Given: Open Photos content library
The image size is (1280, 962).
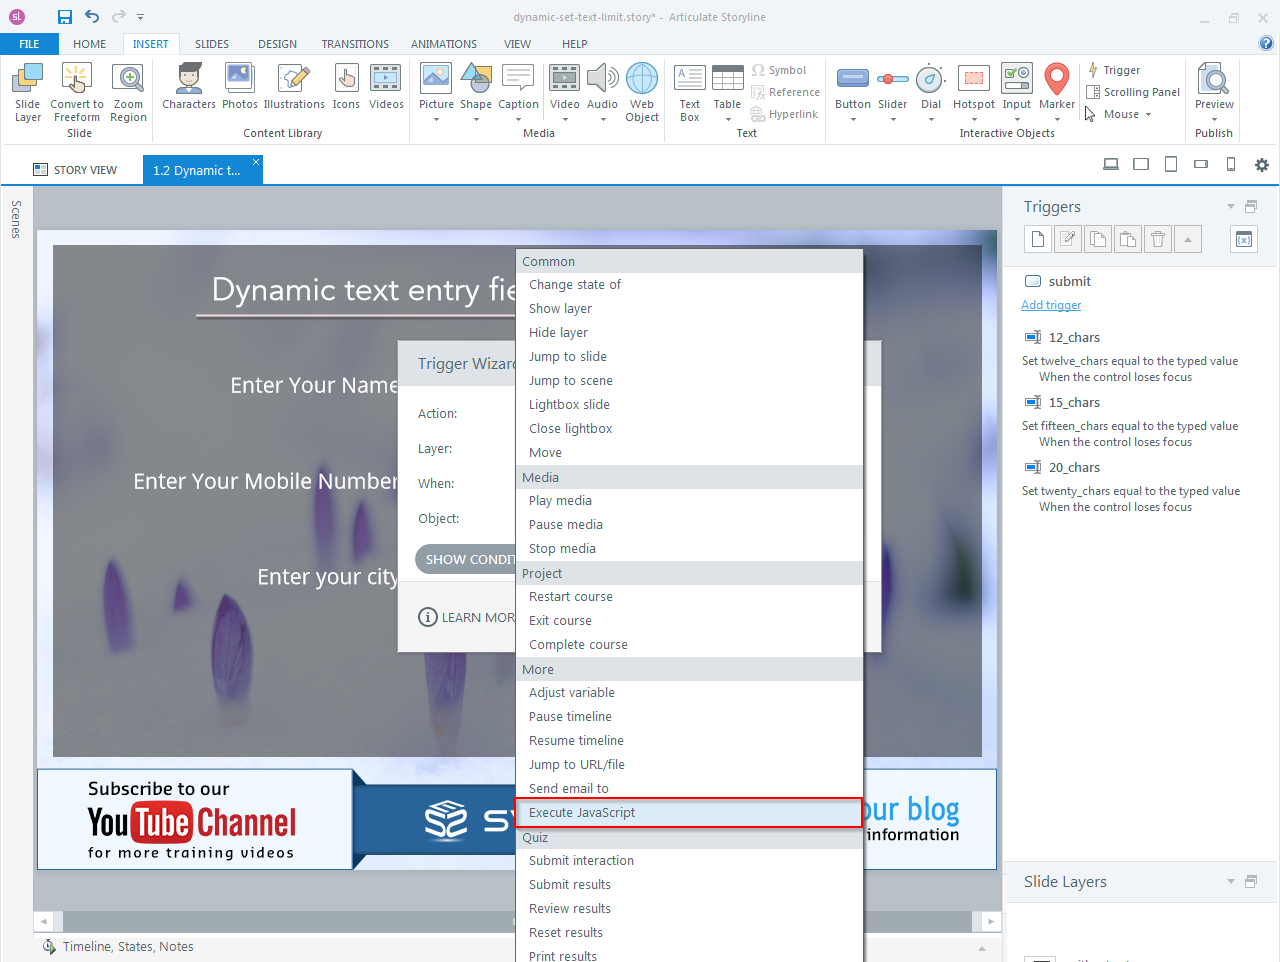Looking at the screenshot, I should pyautogui.click(x=240, y=86).
